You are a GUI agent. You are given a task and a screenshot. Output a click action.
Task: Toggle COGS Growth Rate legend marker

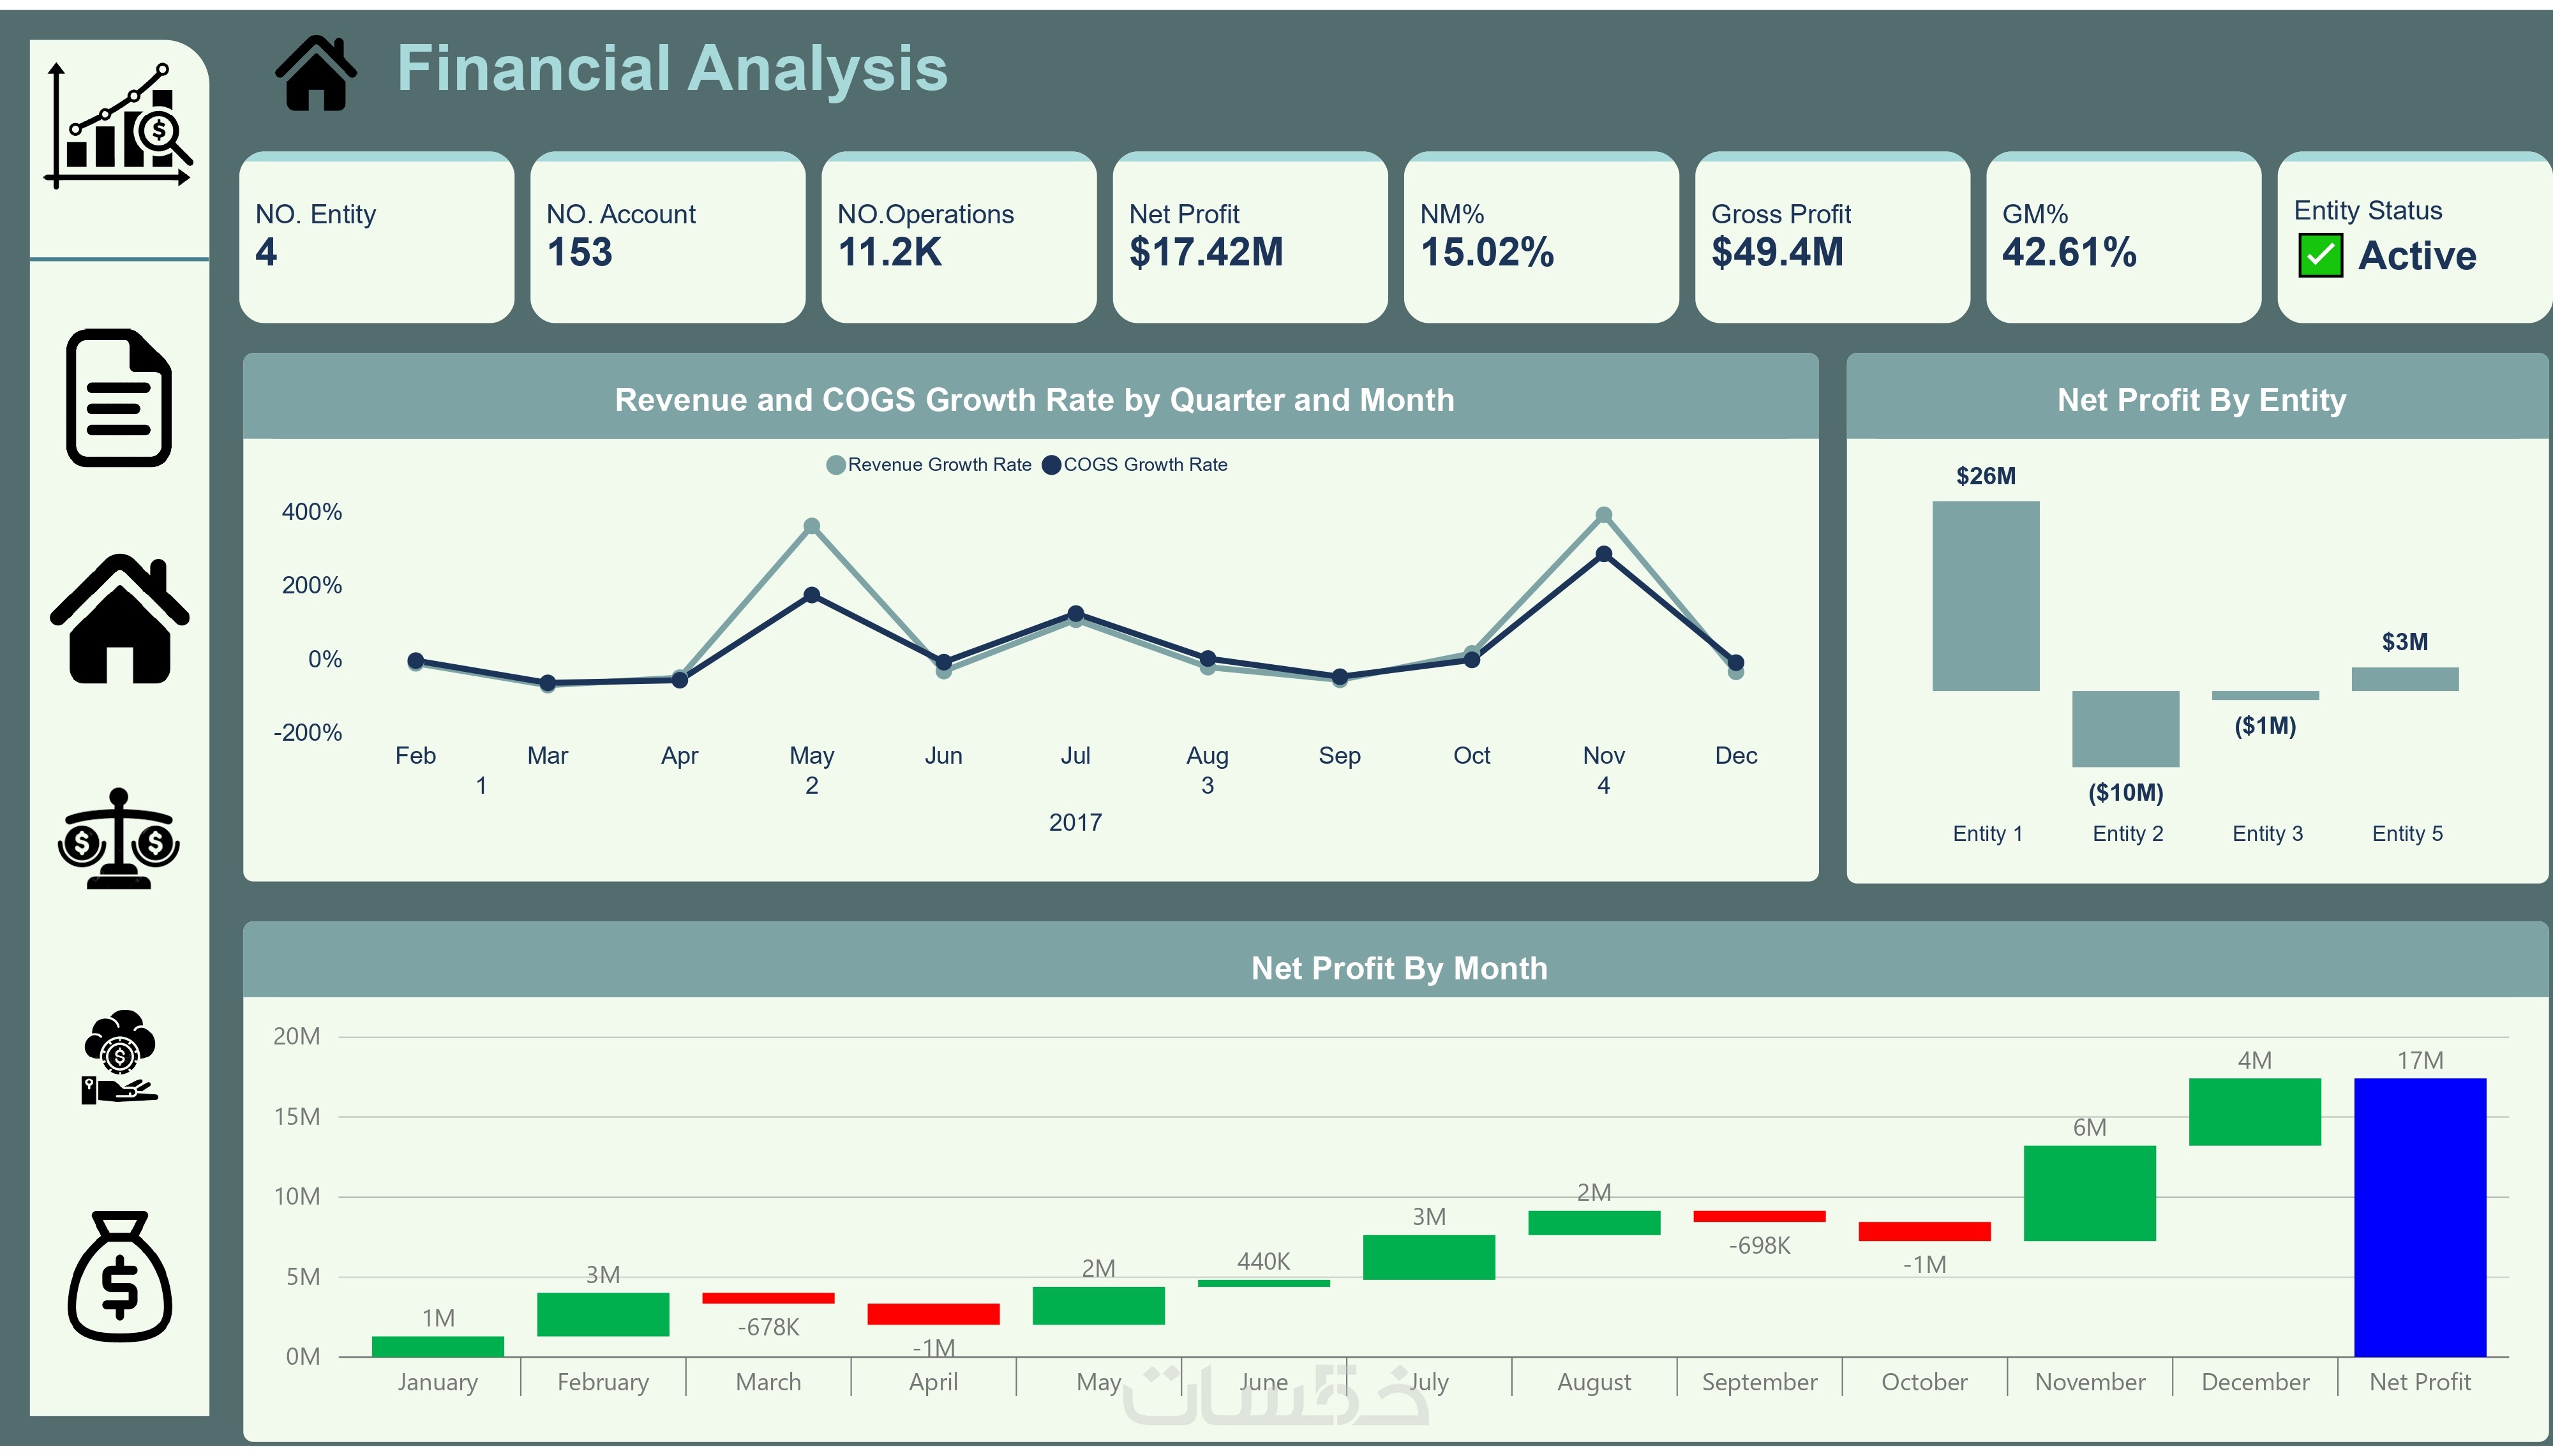click(x=1051, y=465)
